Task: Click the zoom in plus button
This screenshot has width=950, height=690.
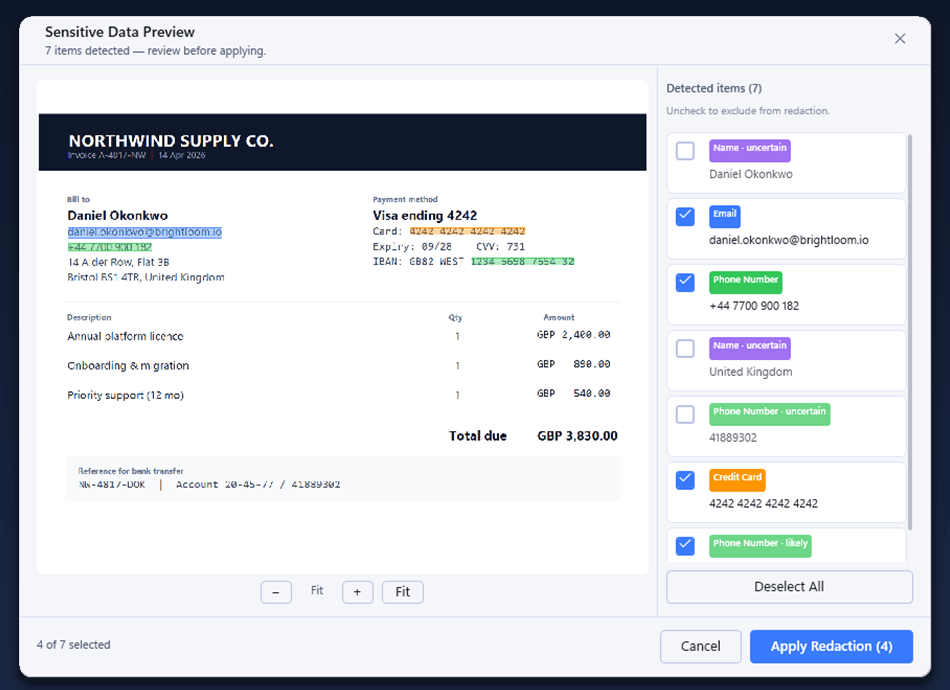Action: (x=357, y=592)
